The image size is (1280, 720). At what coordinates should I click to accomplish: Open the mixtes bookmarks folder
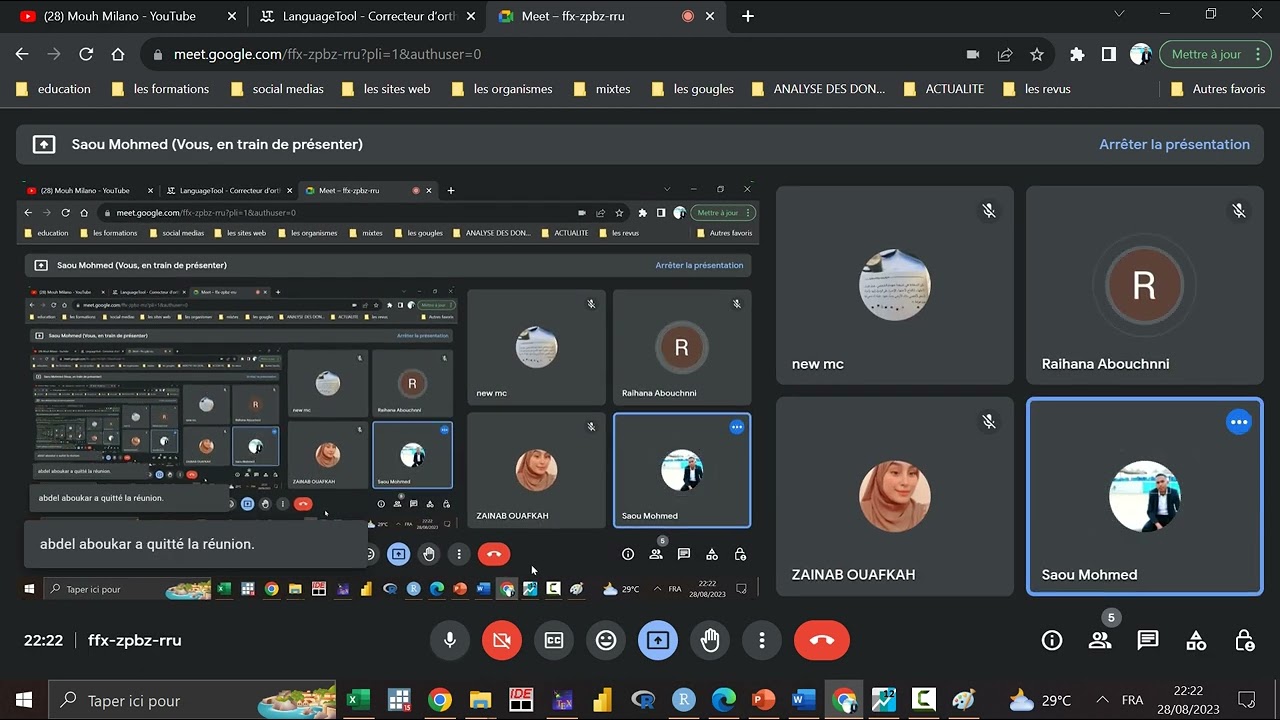click(602, 89)
